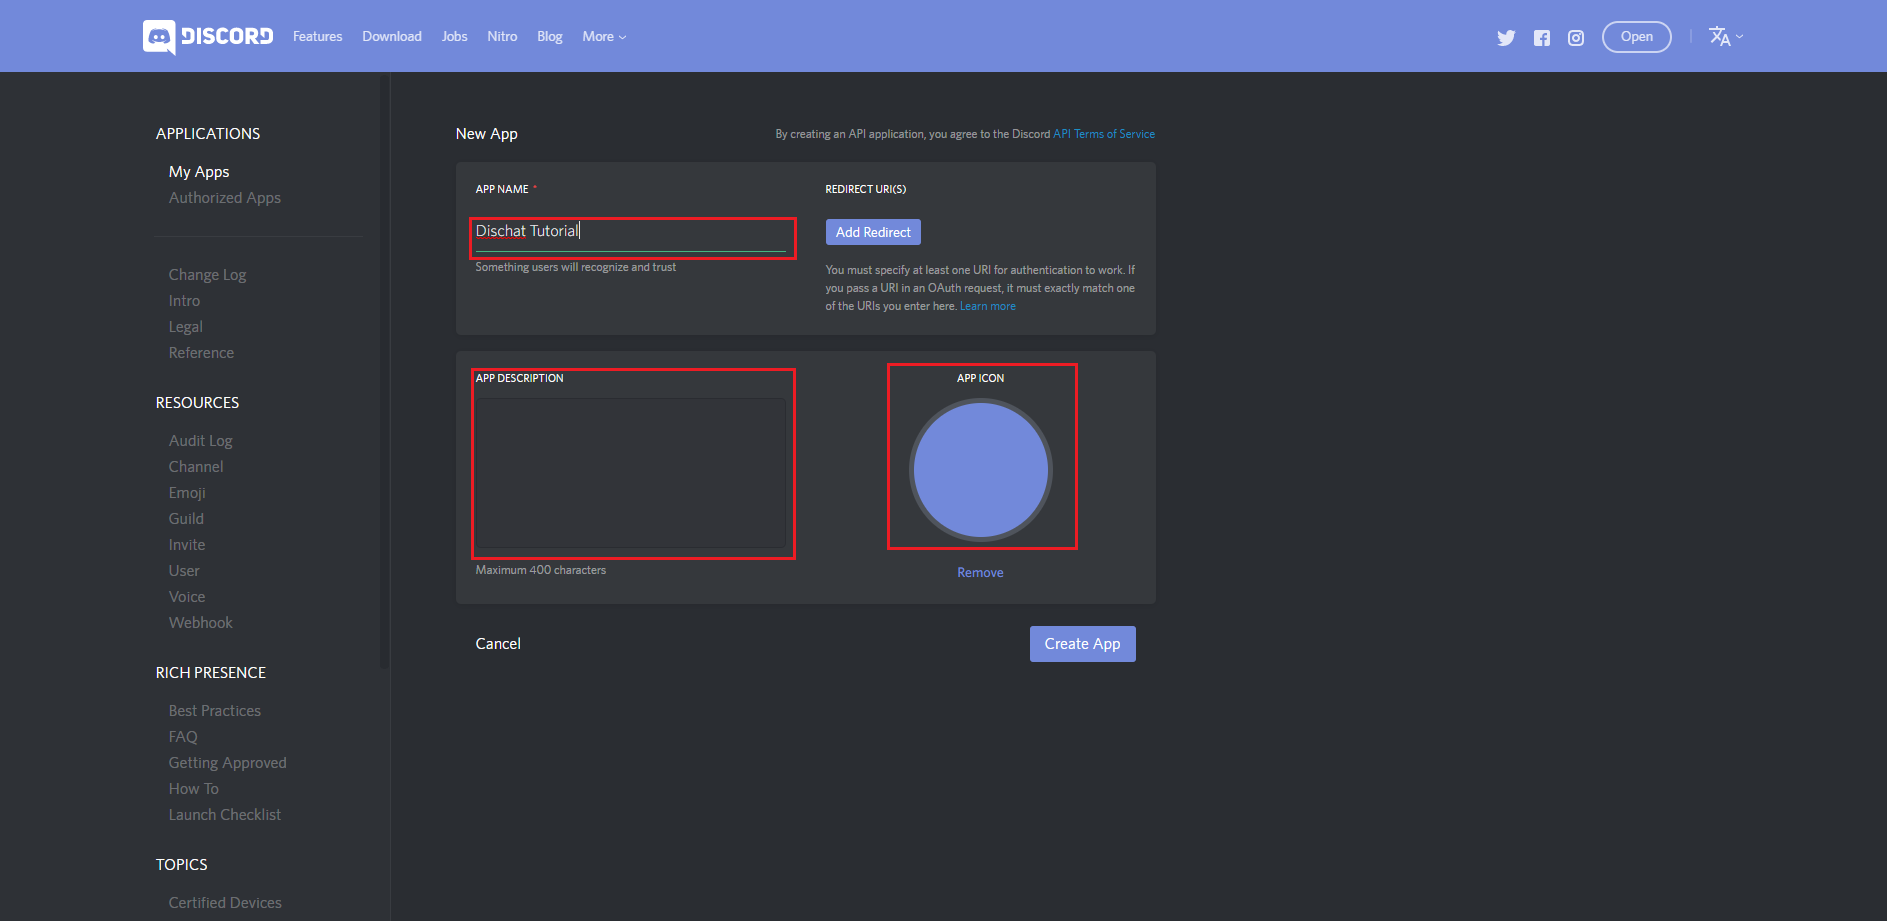1887x921 pixels.
Task: Remove the app icon
Action: (980, 573)
